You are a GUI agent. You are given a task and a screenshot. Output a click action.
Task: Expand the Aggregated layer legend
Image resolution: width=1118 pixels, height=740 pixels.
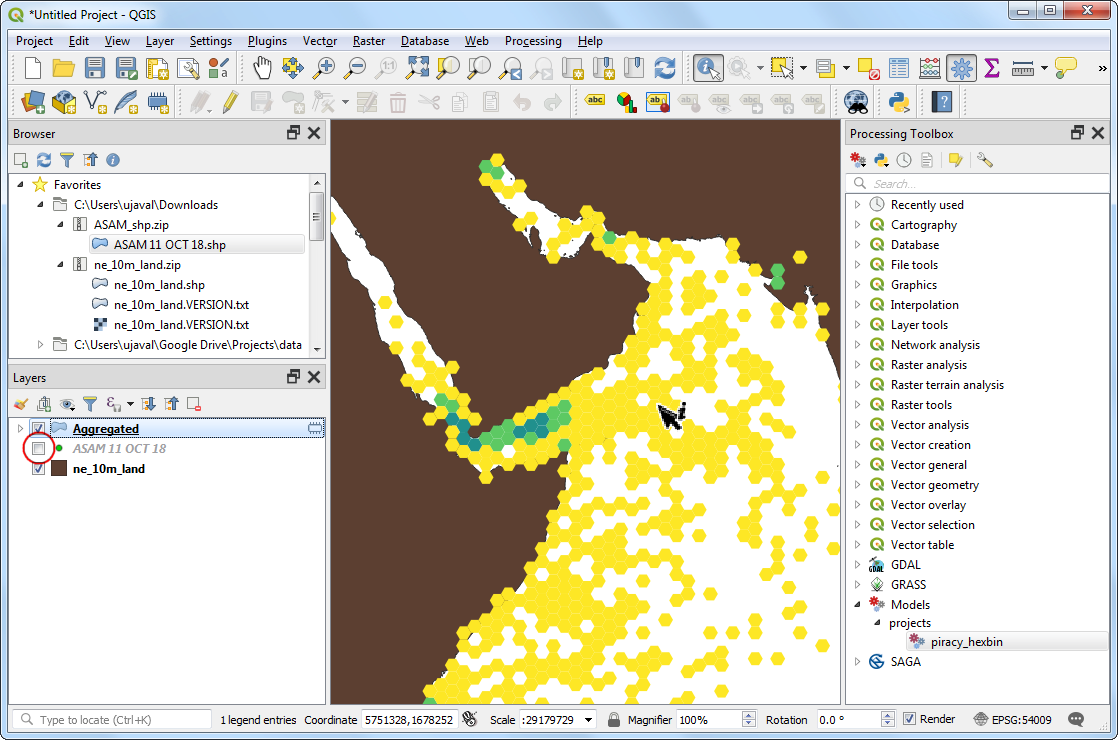click(20, 429)
